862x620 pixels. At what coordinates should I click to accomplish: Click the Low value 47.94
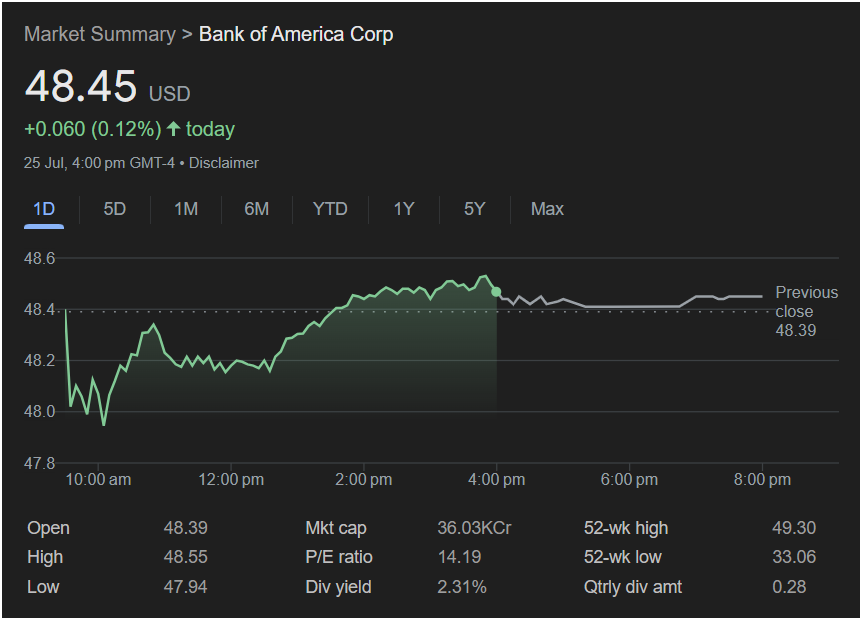185,587
